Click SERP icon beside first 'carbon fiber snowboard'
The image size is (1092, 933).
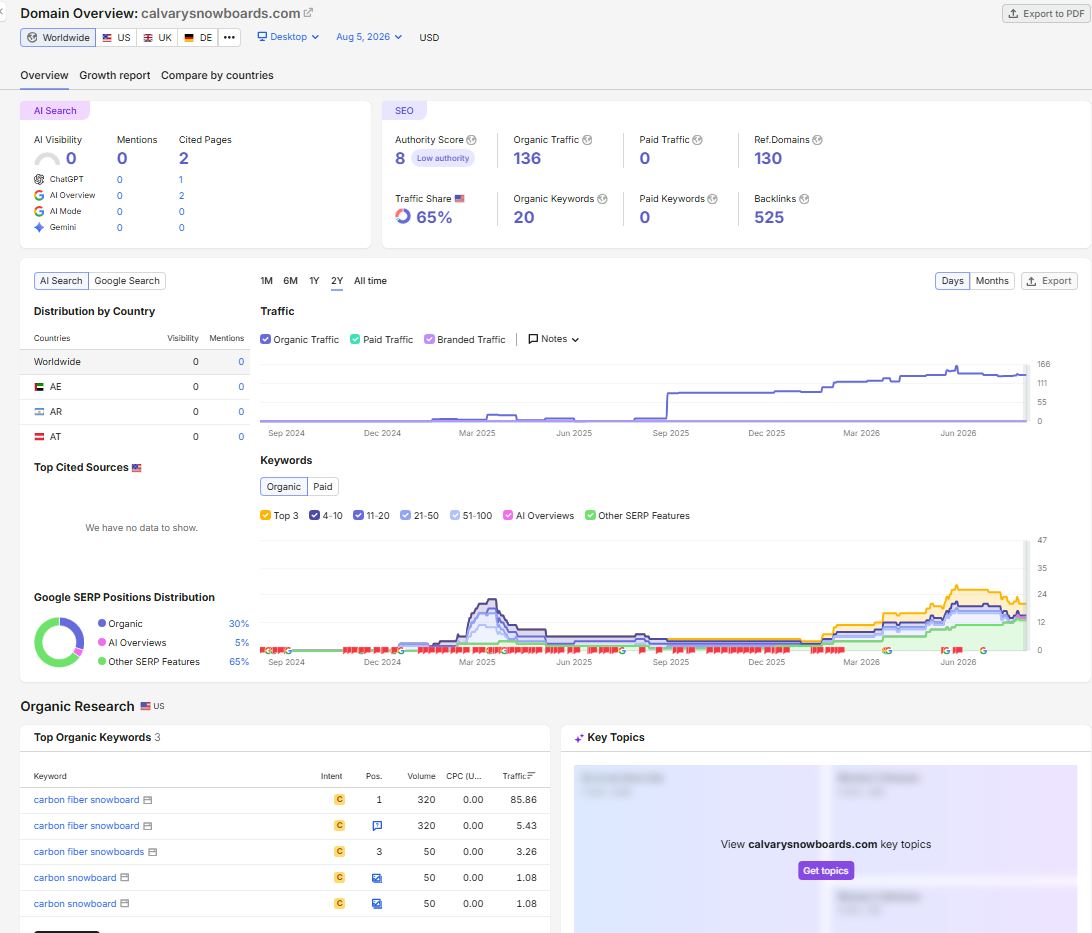tap(148, 800)
